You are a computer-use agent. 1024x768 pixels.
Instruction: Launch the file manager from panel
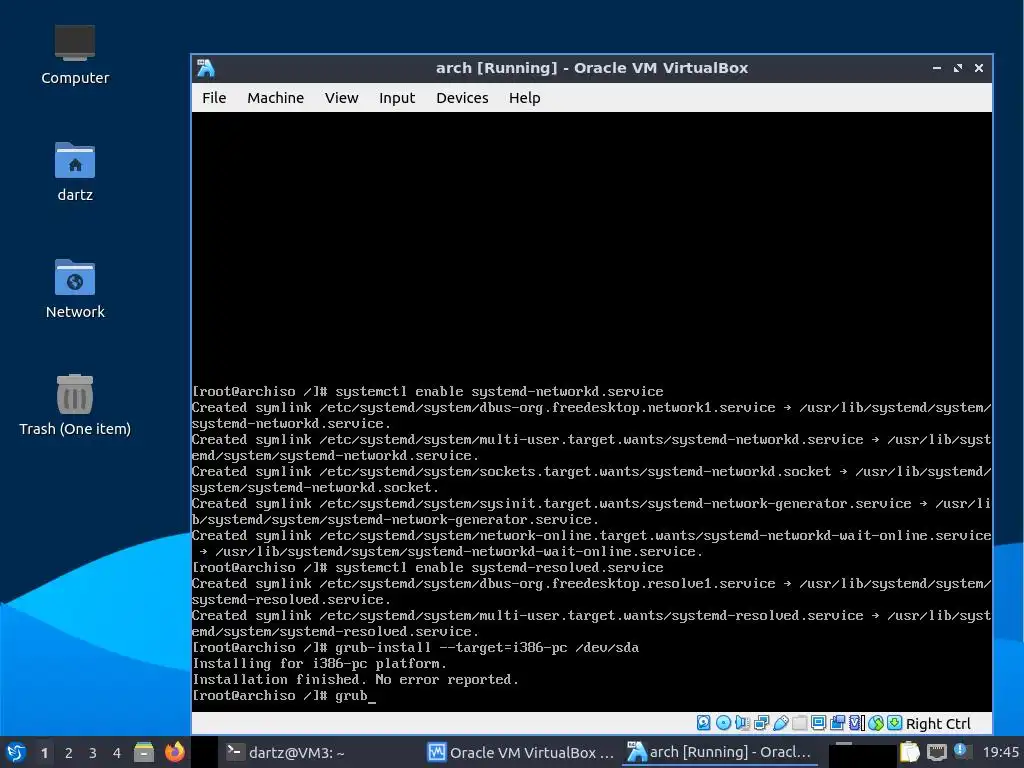(144, 752)
